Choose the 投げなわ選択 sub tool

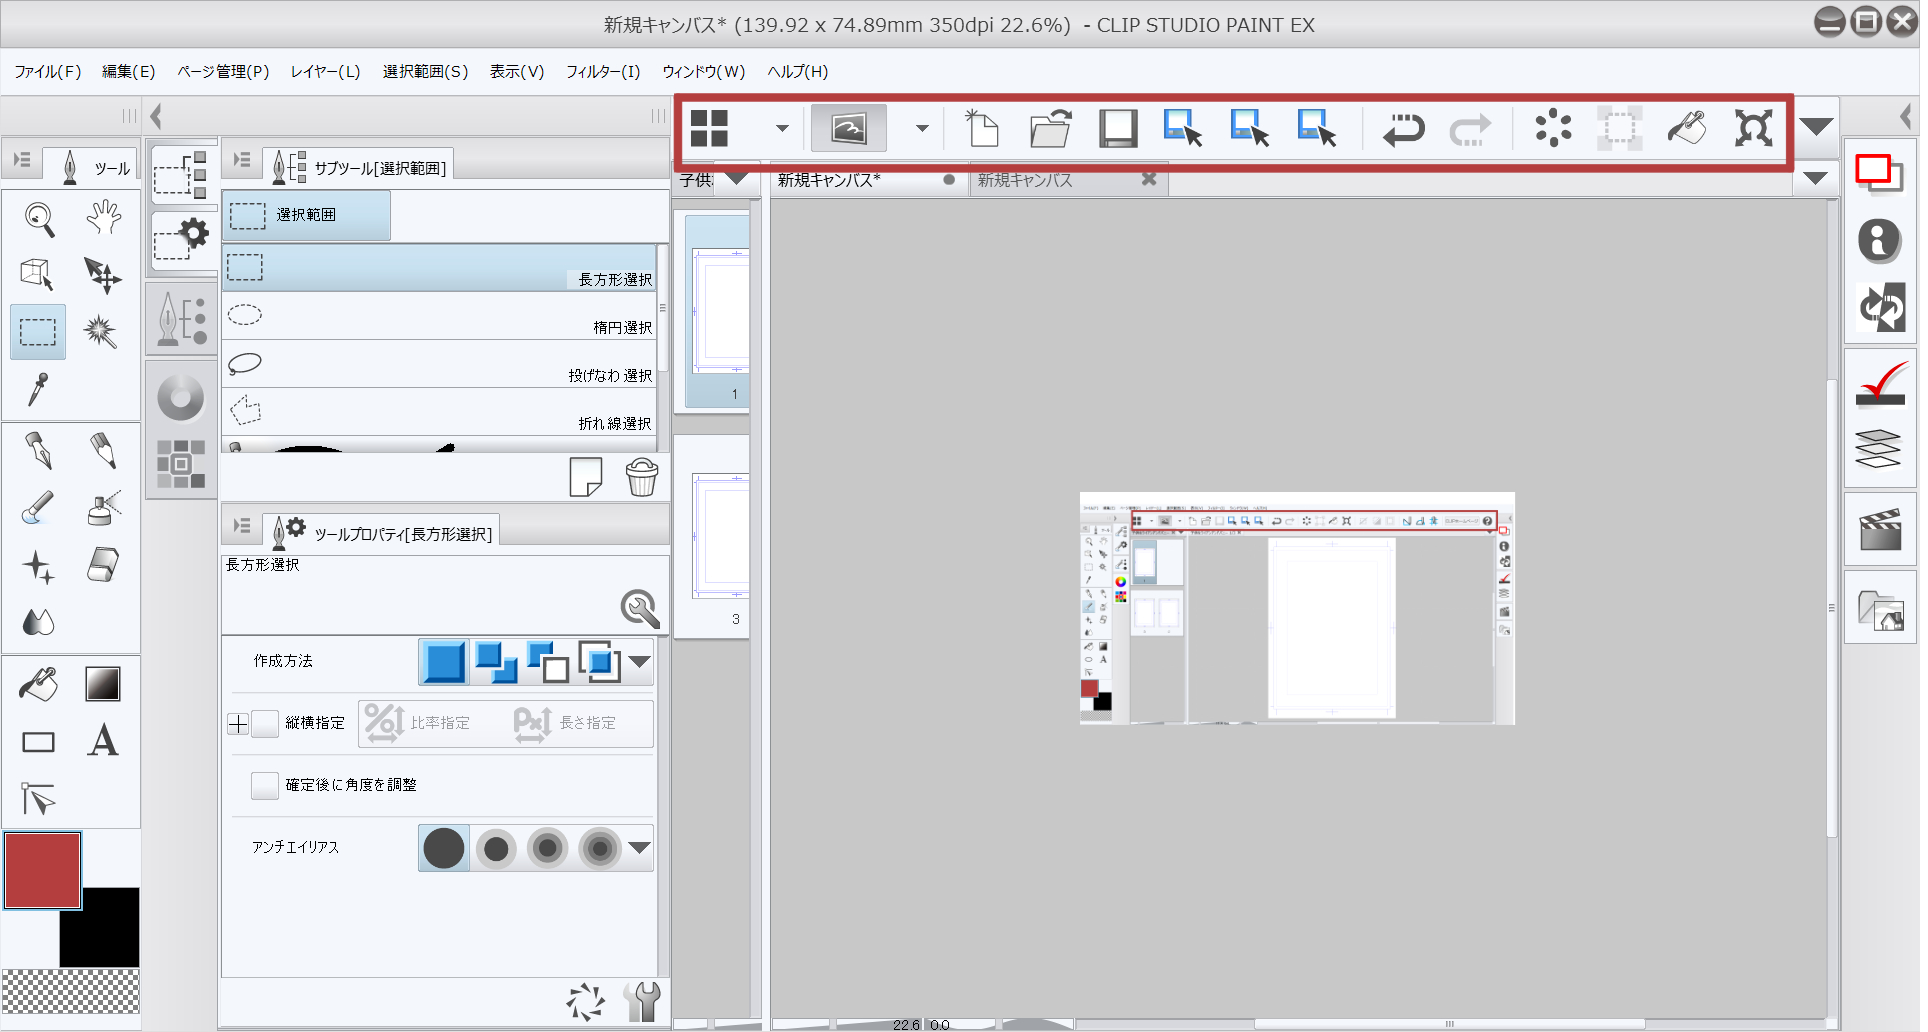click(438, 365)
